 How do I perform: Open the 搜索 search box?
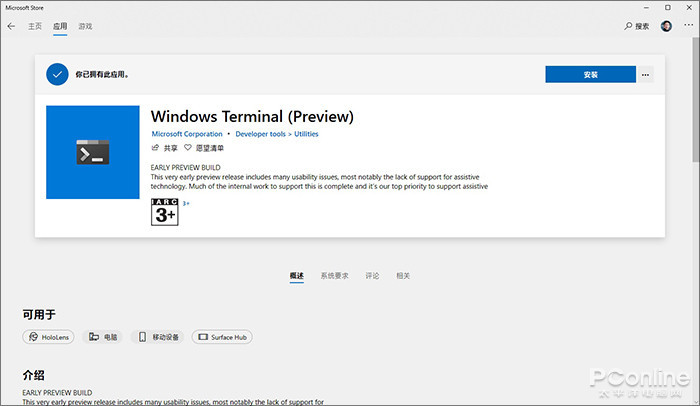point(637,26)
